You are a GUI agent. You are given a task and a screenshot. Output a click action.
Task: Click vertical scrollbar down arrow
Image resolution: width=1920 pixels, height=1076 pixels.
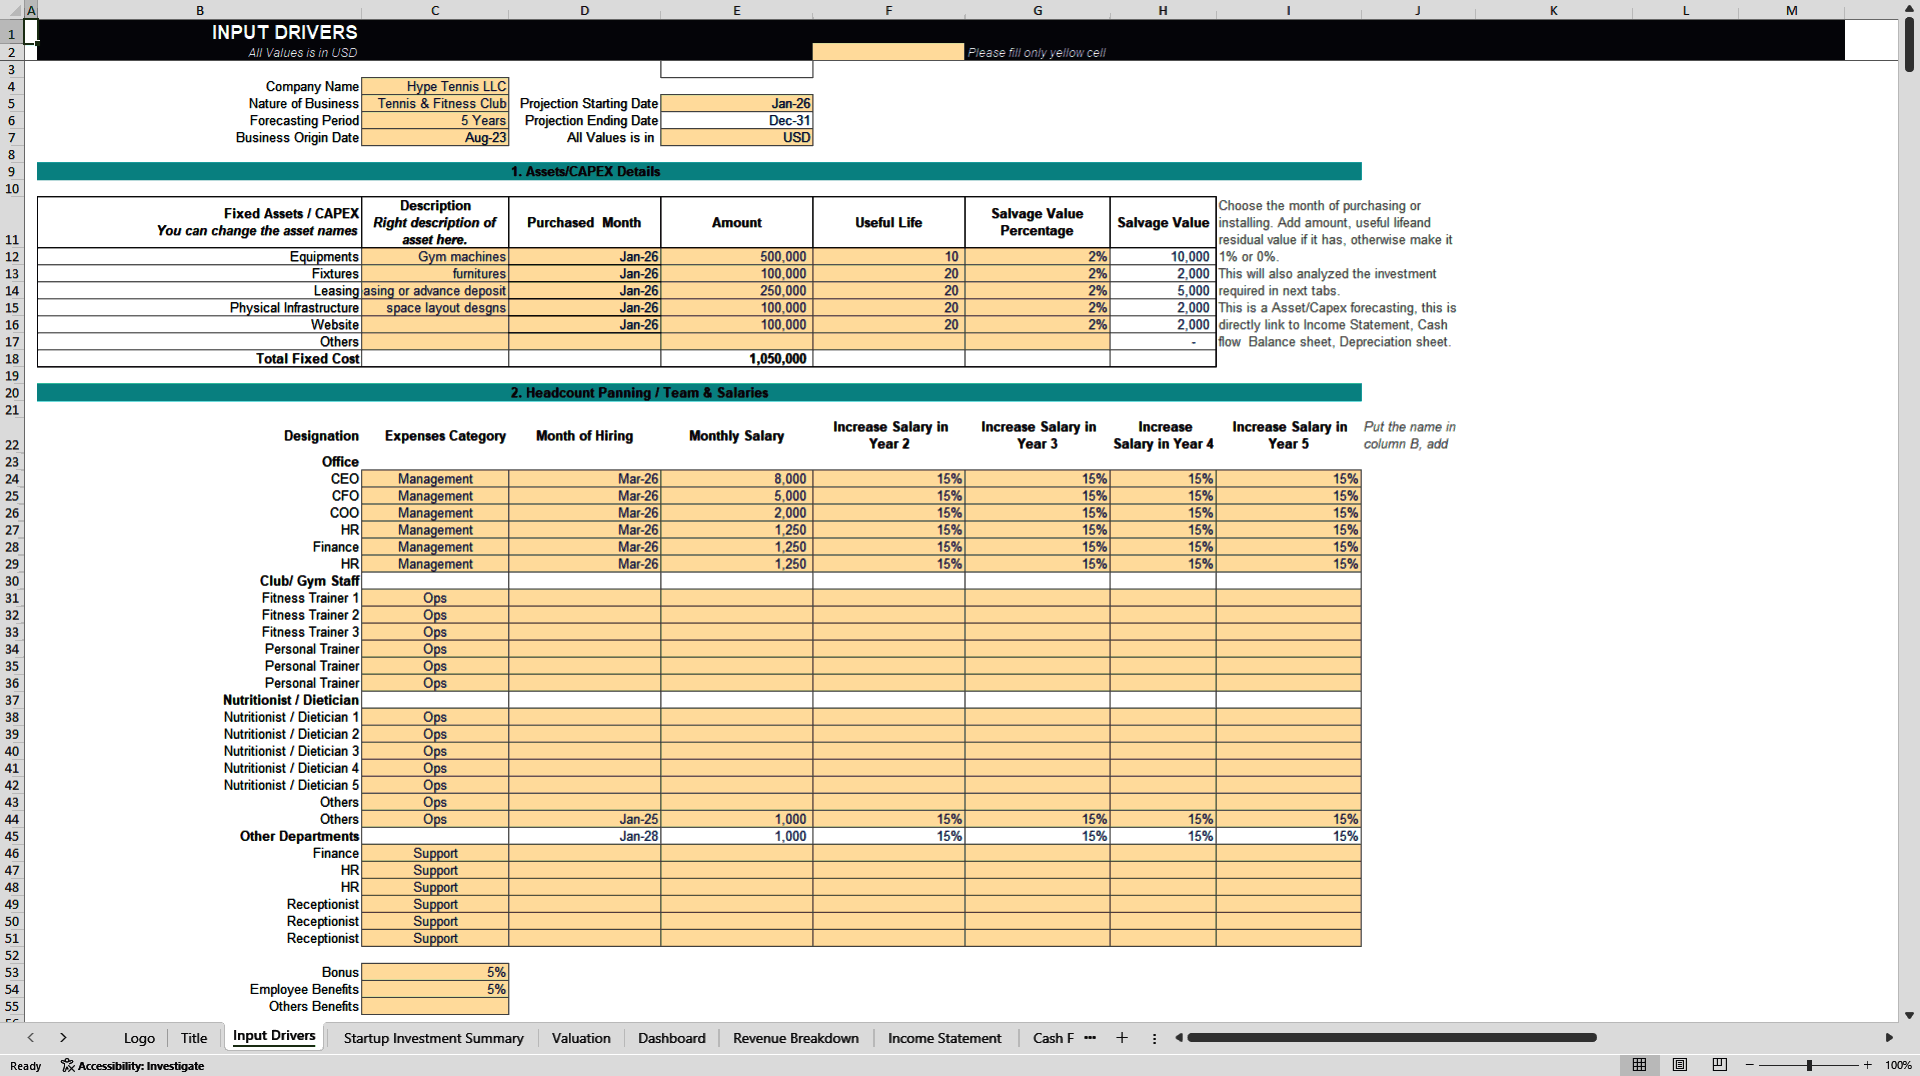point(1909,1015)
